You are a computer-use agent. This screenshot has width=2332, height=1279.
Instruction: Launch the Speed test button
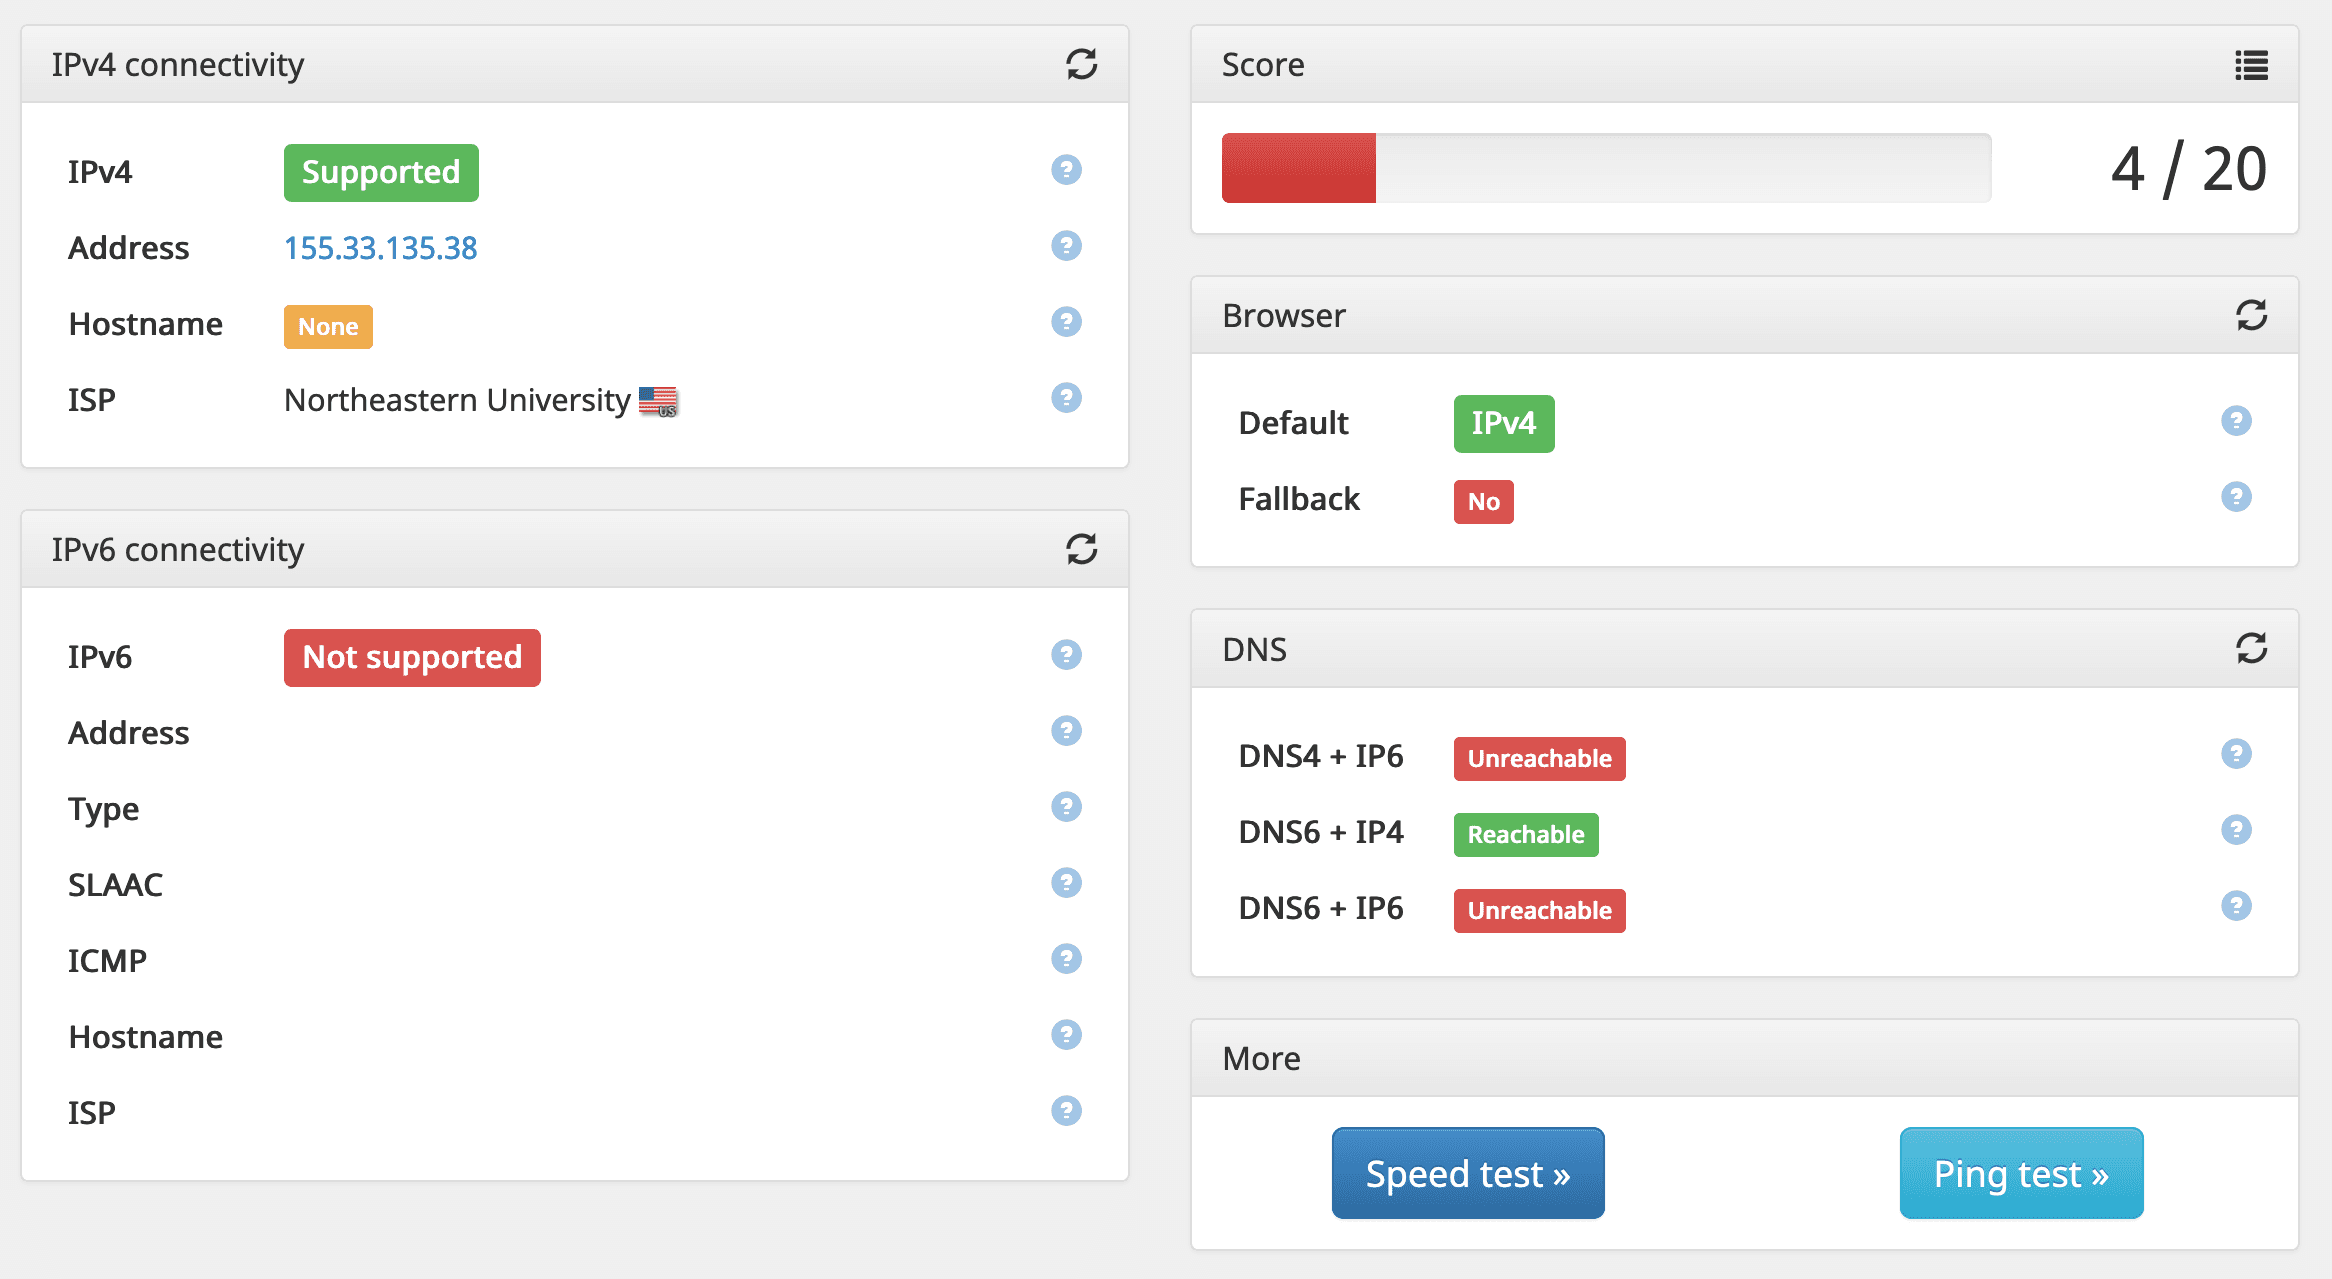tap(1467, 1173)
